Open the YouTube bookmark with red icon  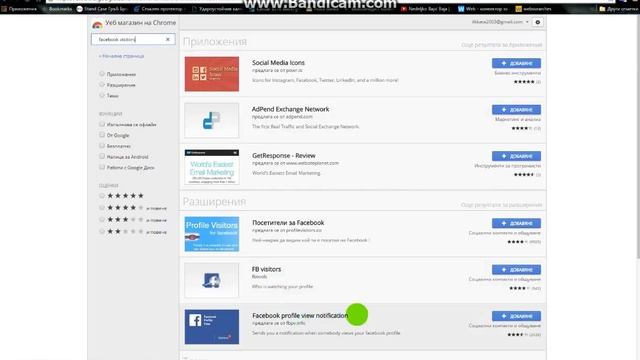tap(424, 9)
